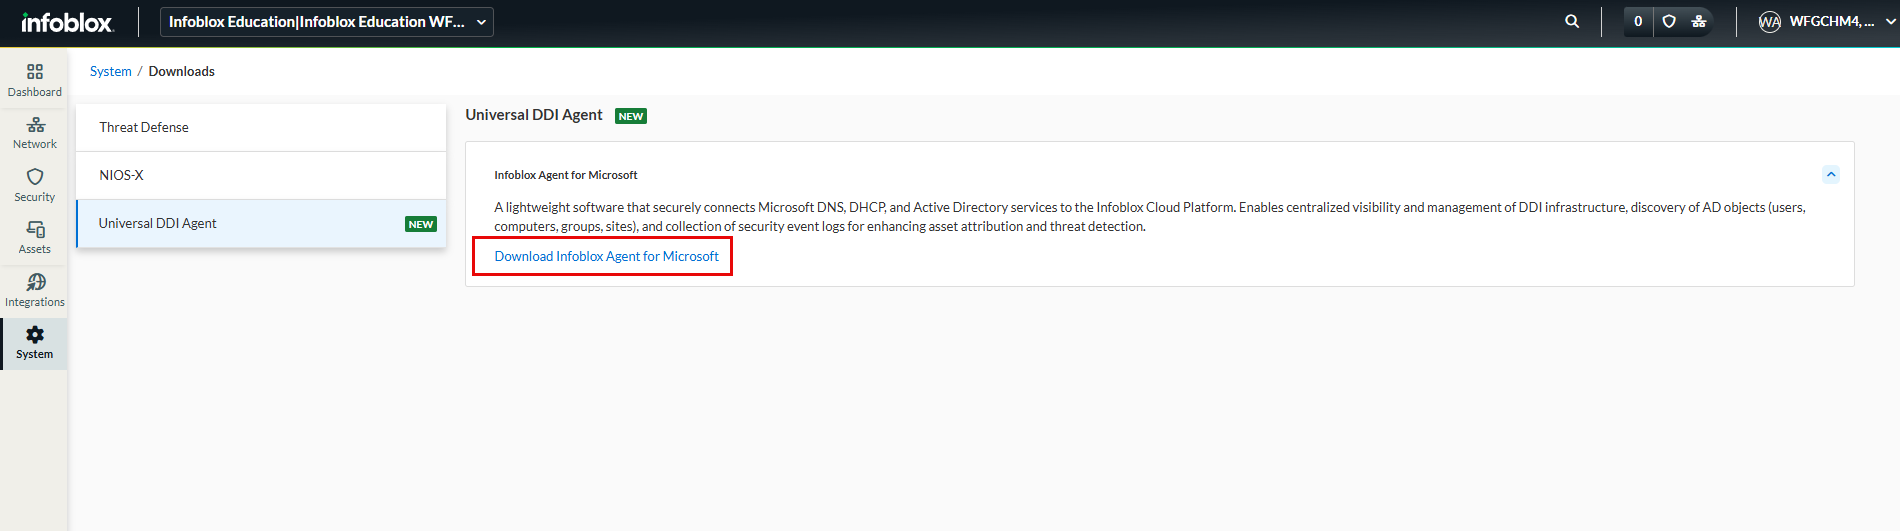Open the Security sidebar section
Screen dimensions: 1900x531
pos(34,185)
